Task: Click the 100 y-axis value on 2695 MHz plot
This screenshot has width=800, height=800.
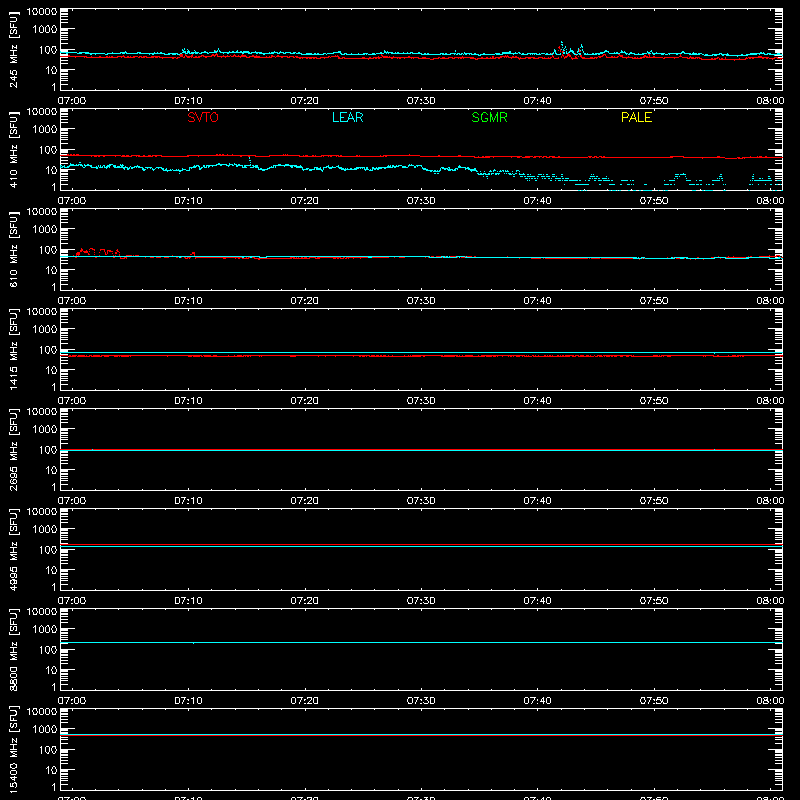Action: tap(48, 450)
